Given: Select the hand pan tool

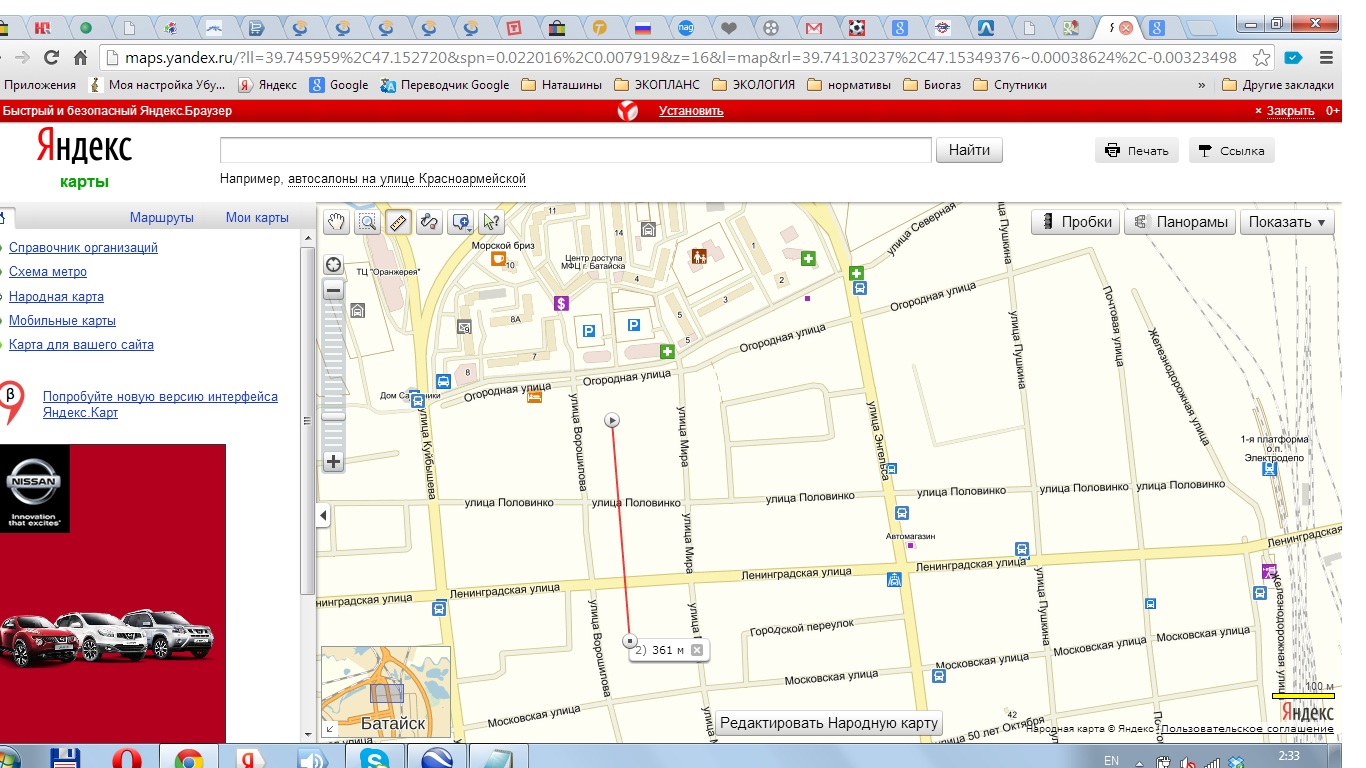Looking at the screenshot, I should pos(336,222).
